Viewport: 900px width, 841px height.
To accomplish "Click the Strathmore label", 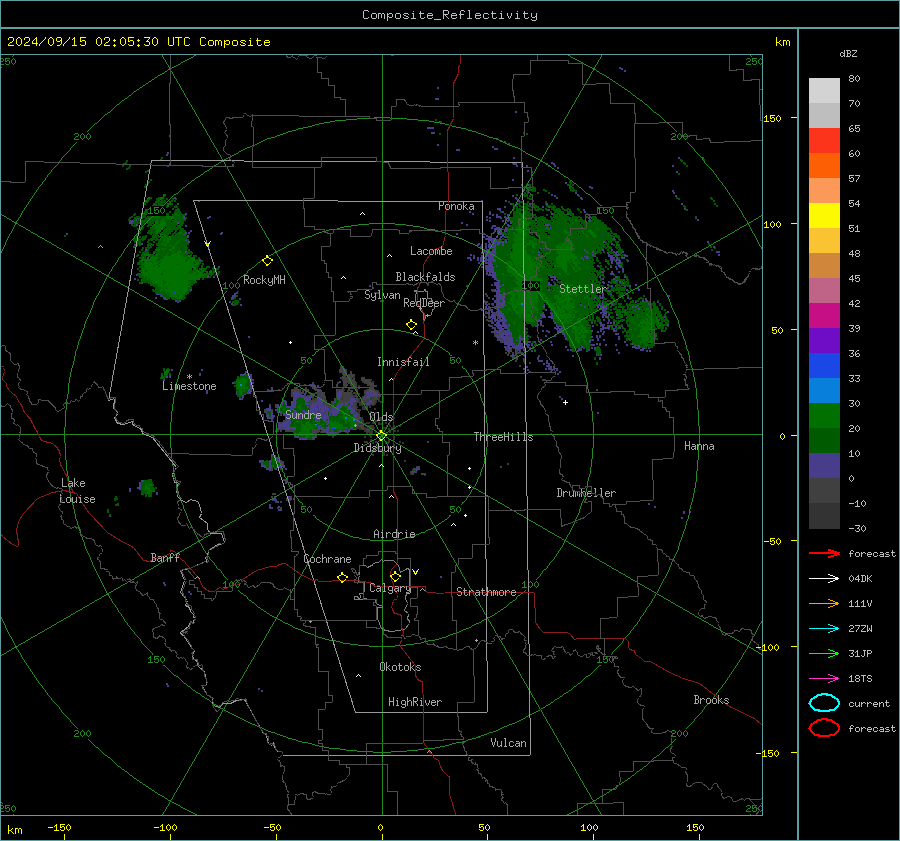I will [x=486, y=592].
